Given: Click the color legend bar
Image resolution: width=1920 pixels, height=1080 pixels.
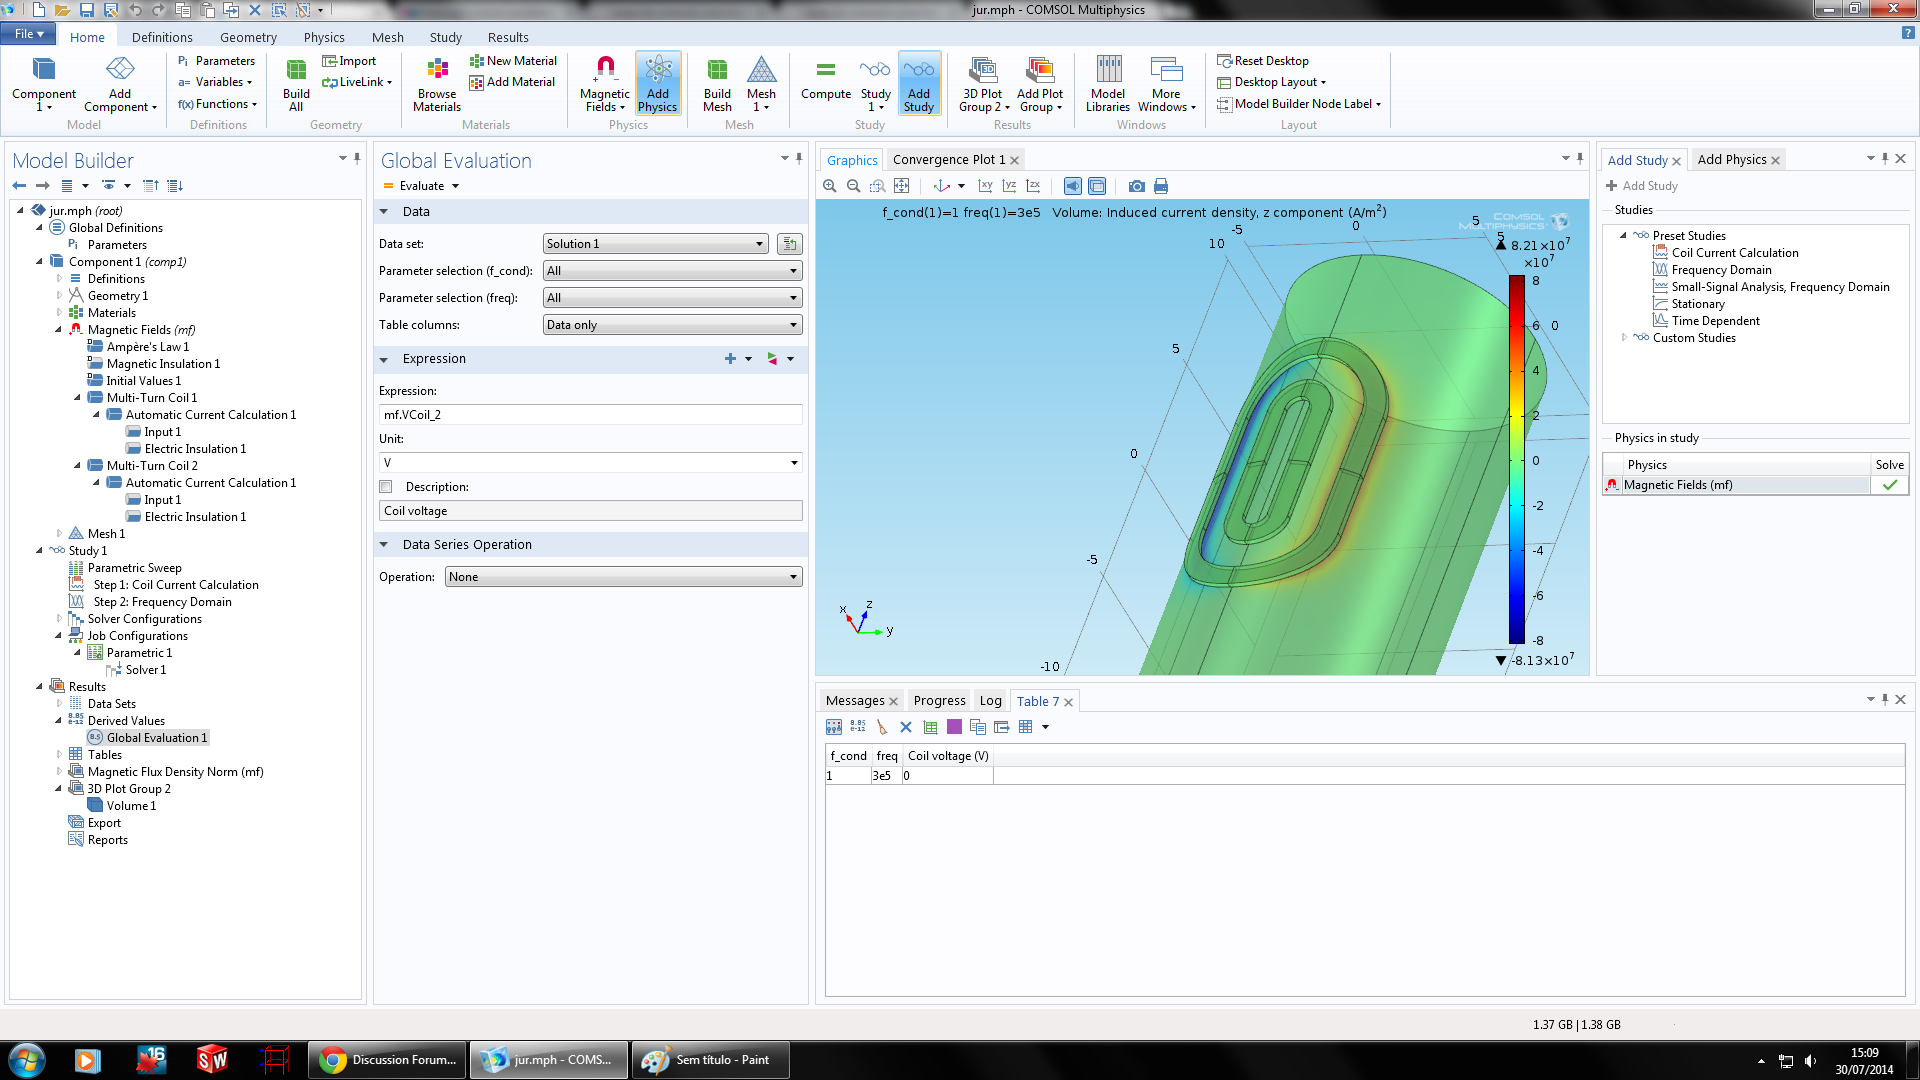Looking at the screenshot, I should coord(1516,460).
